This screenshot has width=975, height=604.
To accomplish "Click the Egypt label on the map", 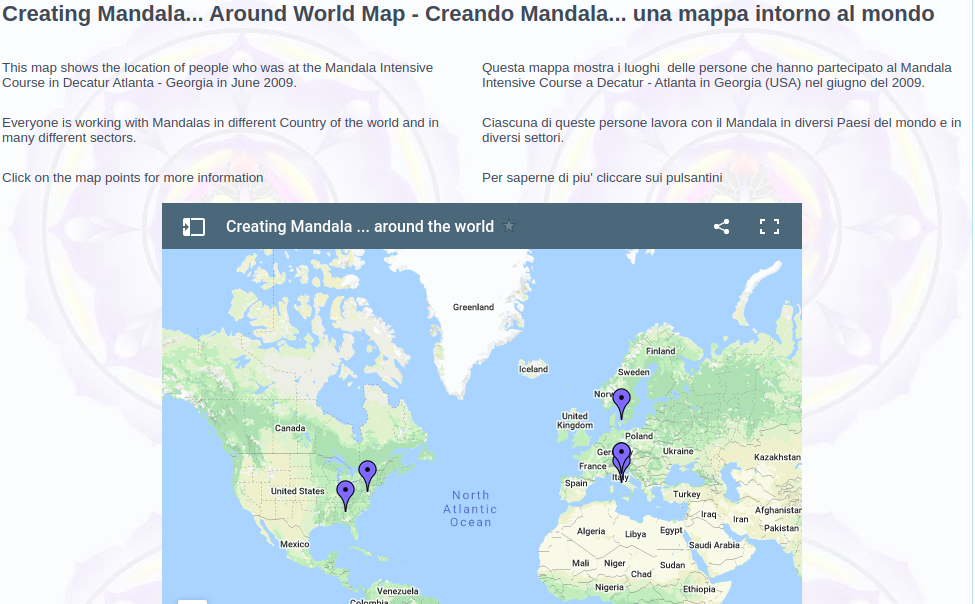I will (x=671, y=530).
